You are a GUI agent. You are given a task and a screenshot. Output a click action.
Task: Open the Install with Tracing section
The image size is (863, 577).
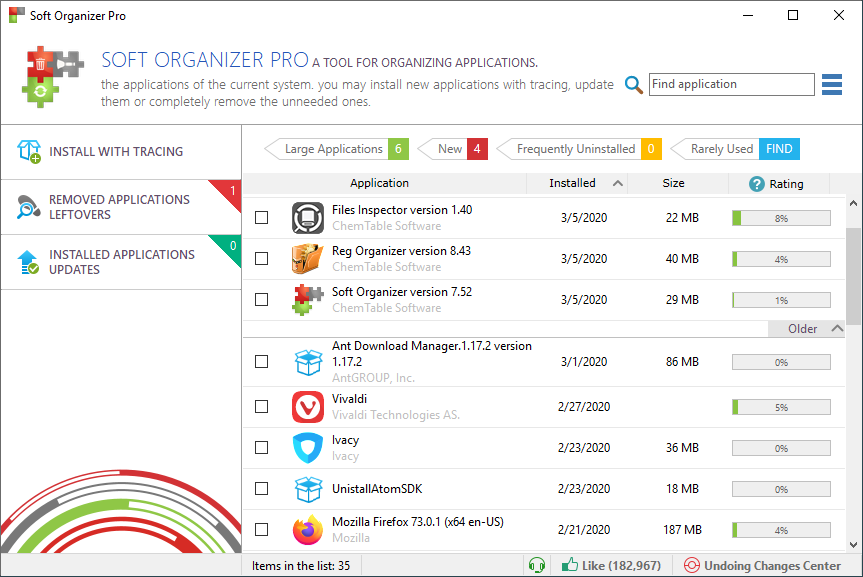(121, 152)
